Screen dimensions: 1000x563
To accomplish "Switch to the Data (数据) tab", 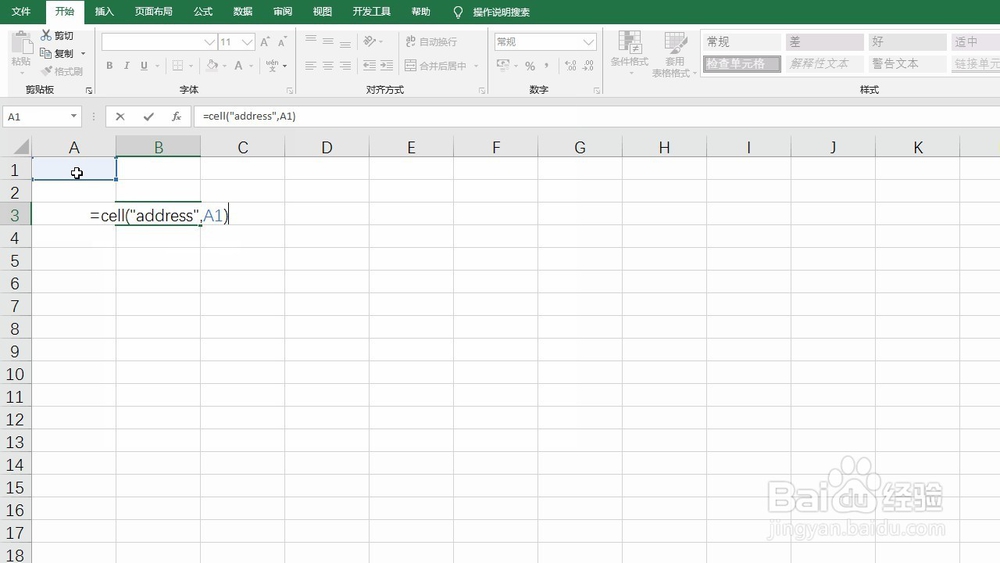I will [242, 11].
